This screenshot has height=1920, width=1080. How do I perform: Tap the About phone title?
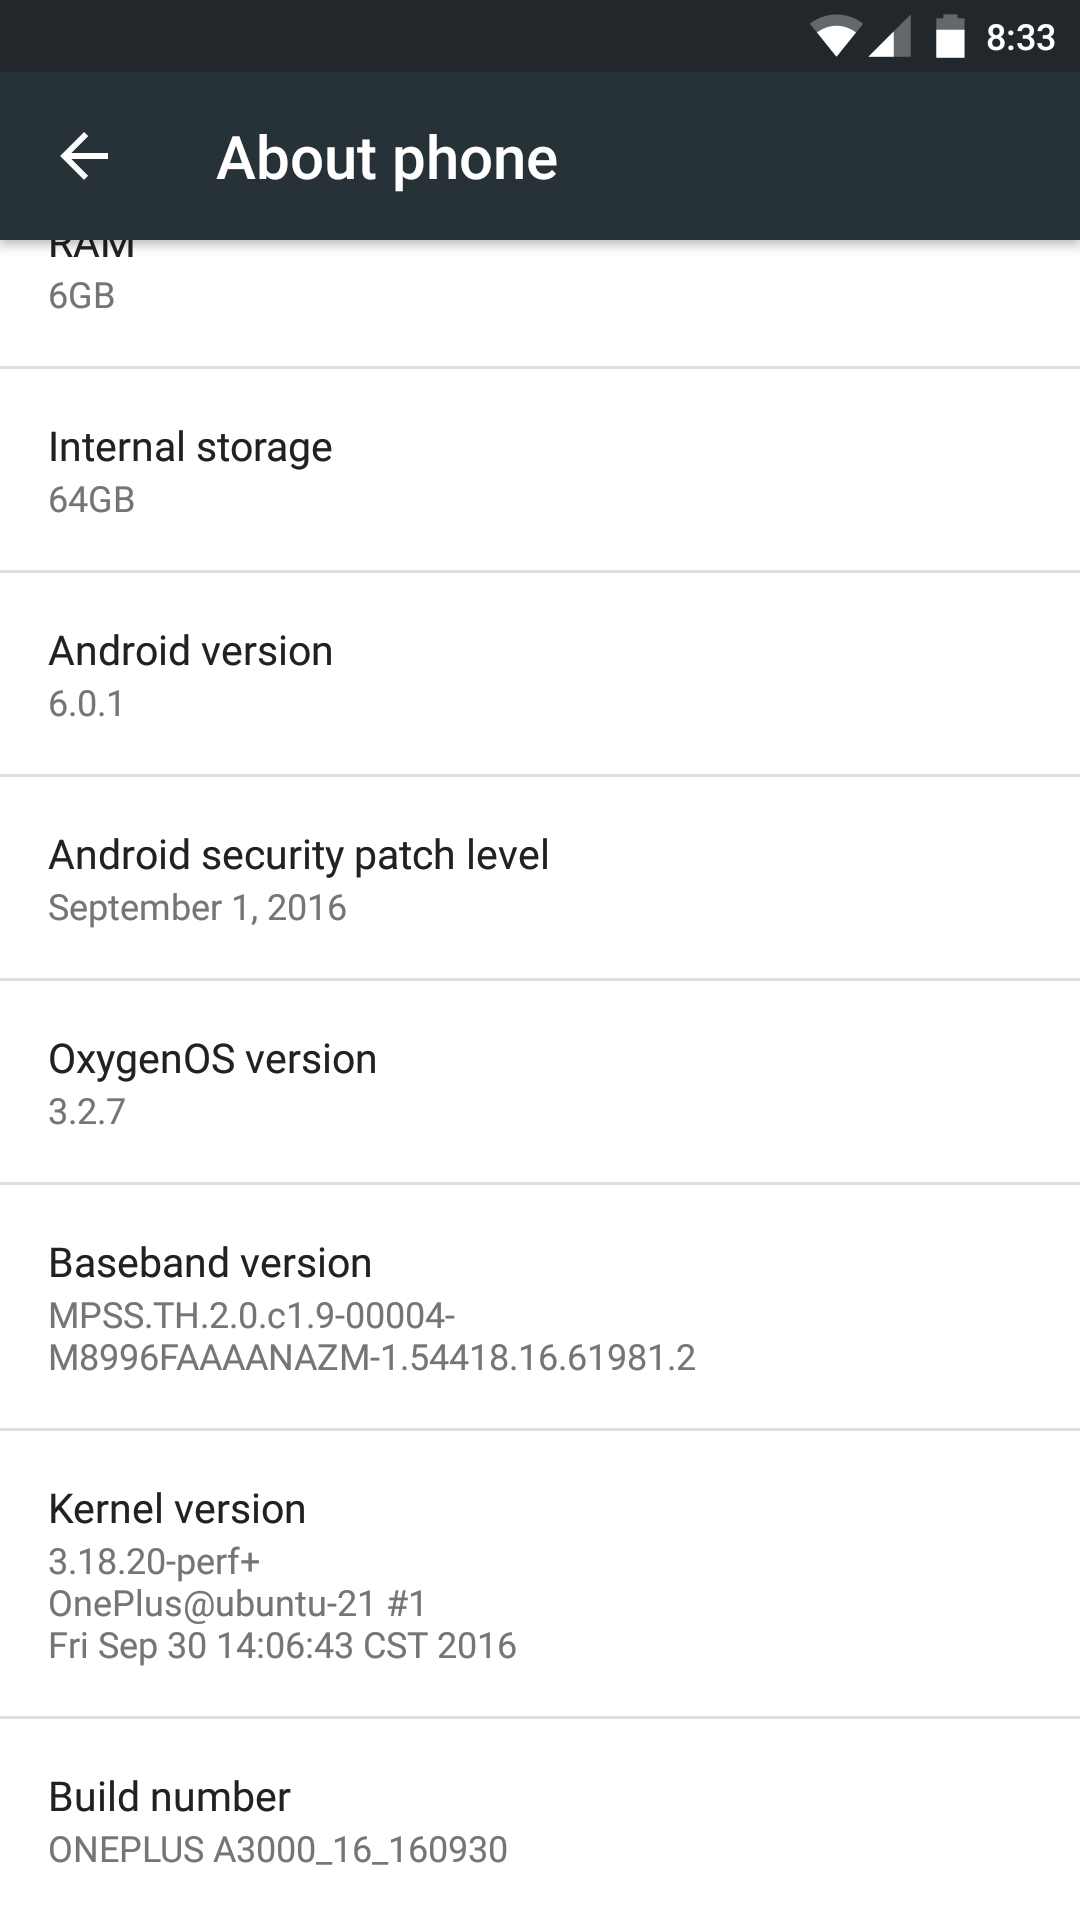pyautogui.click(x=387, y=158)
